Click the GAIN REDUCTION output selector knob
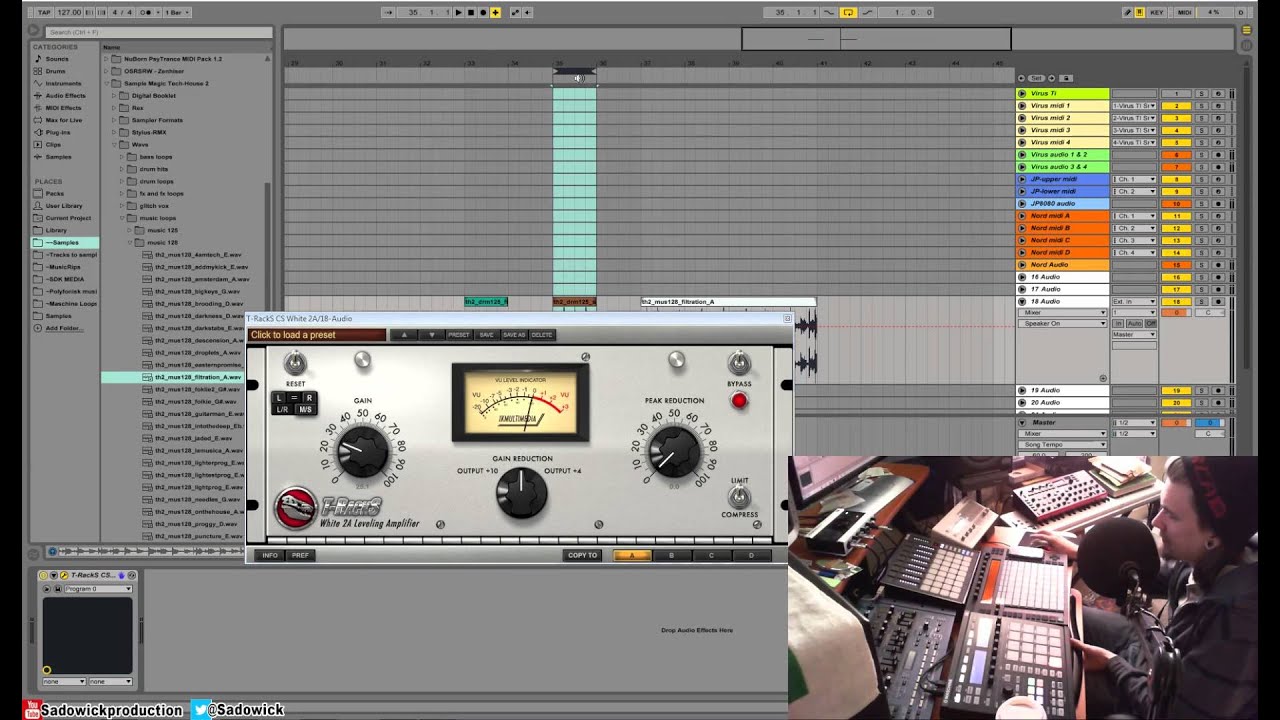 tap(521, 492)
